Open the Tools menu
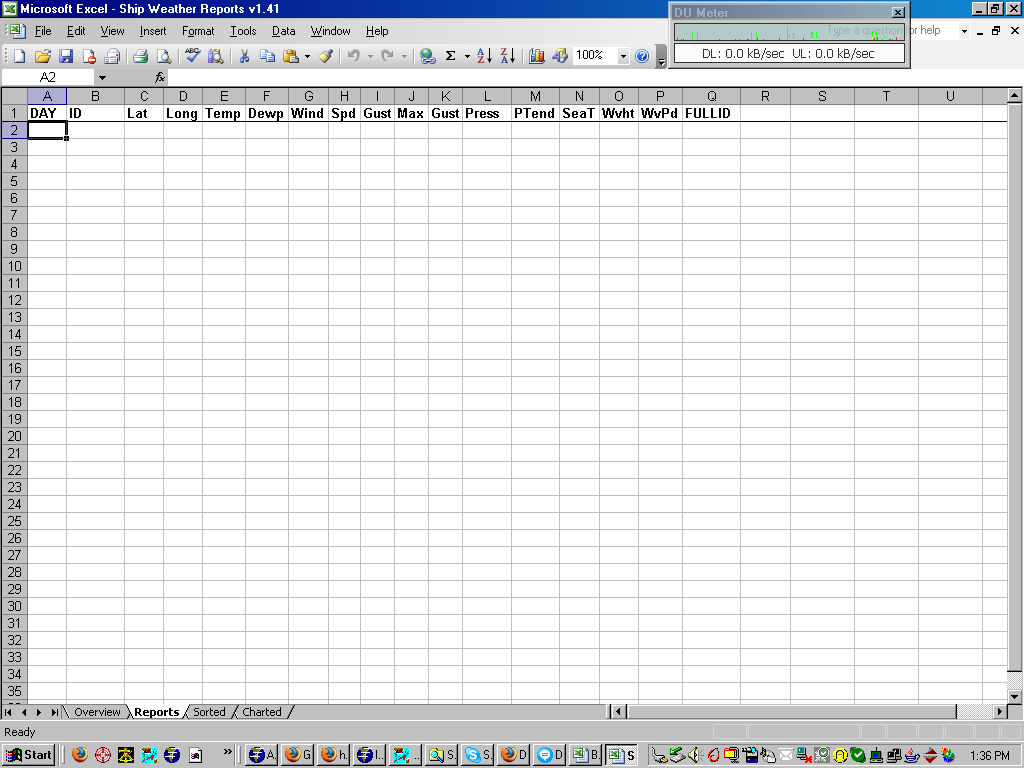This screenshot has width=1024, height=768. coord(243,31)
